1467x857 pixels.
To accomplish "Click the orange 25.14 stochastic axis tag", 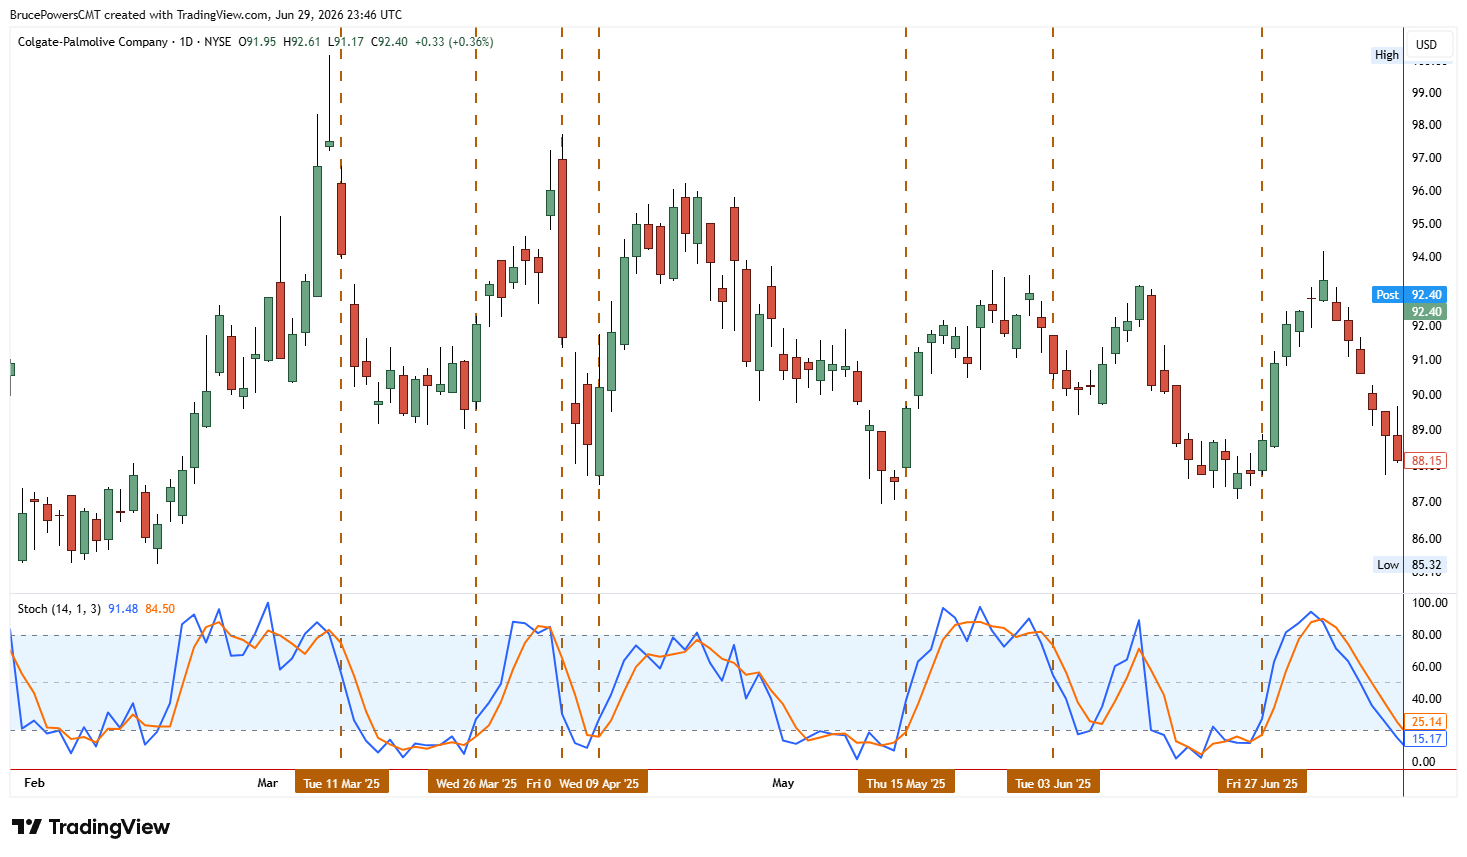I will point(1426,722).
